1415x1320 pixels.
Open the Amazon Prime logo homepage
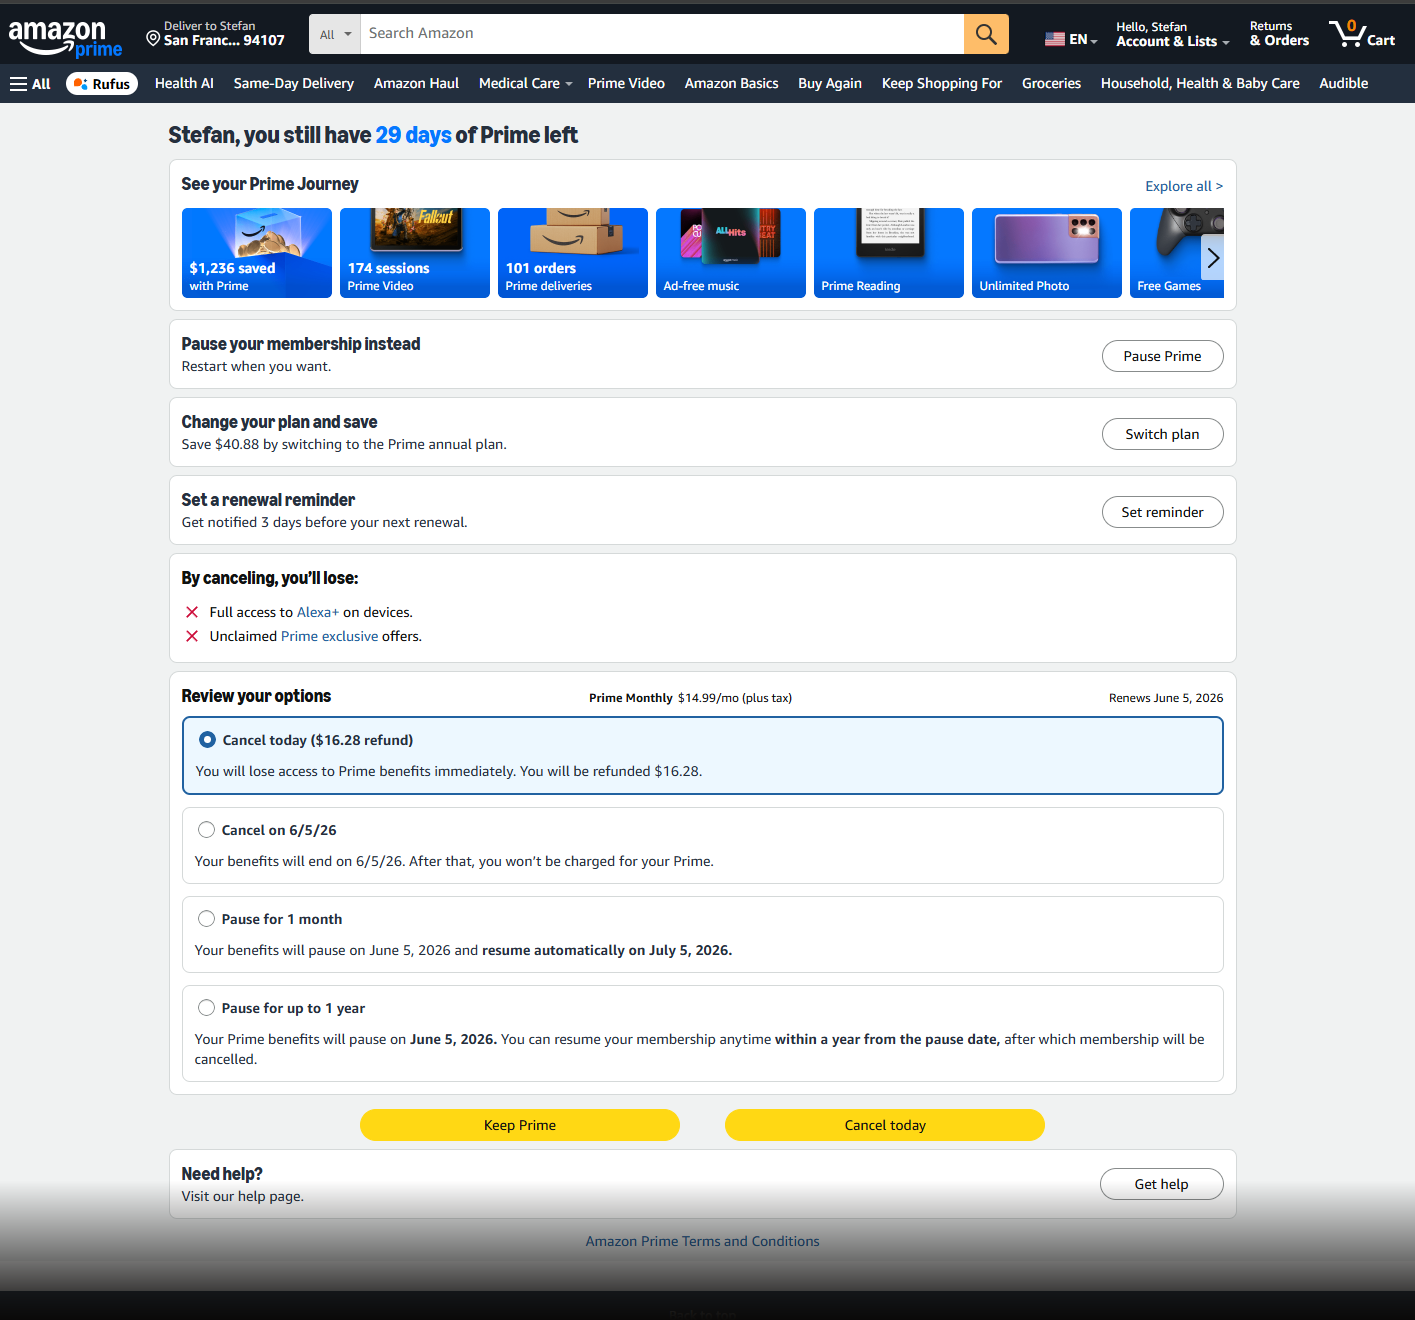(65, 38)
